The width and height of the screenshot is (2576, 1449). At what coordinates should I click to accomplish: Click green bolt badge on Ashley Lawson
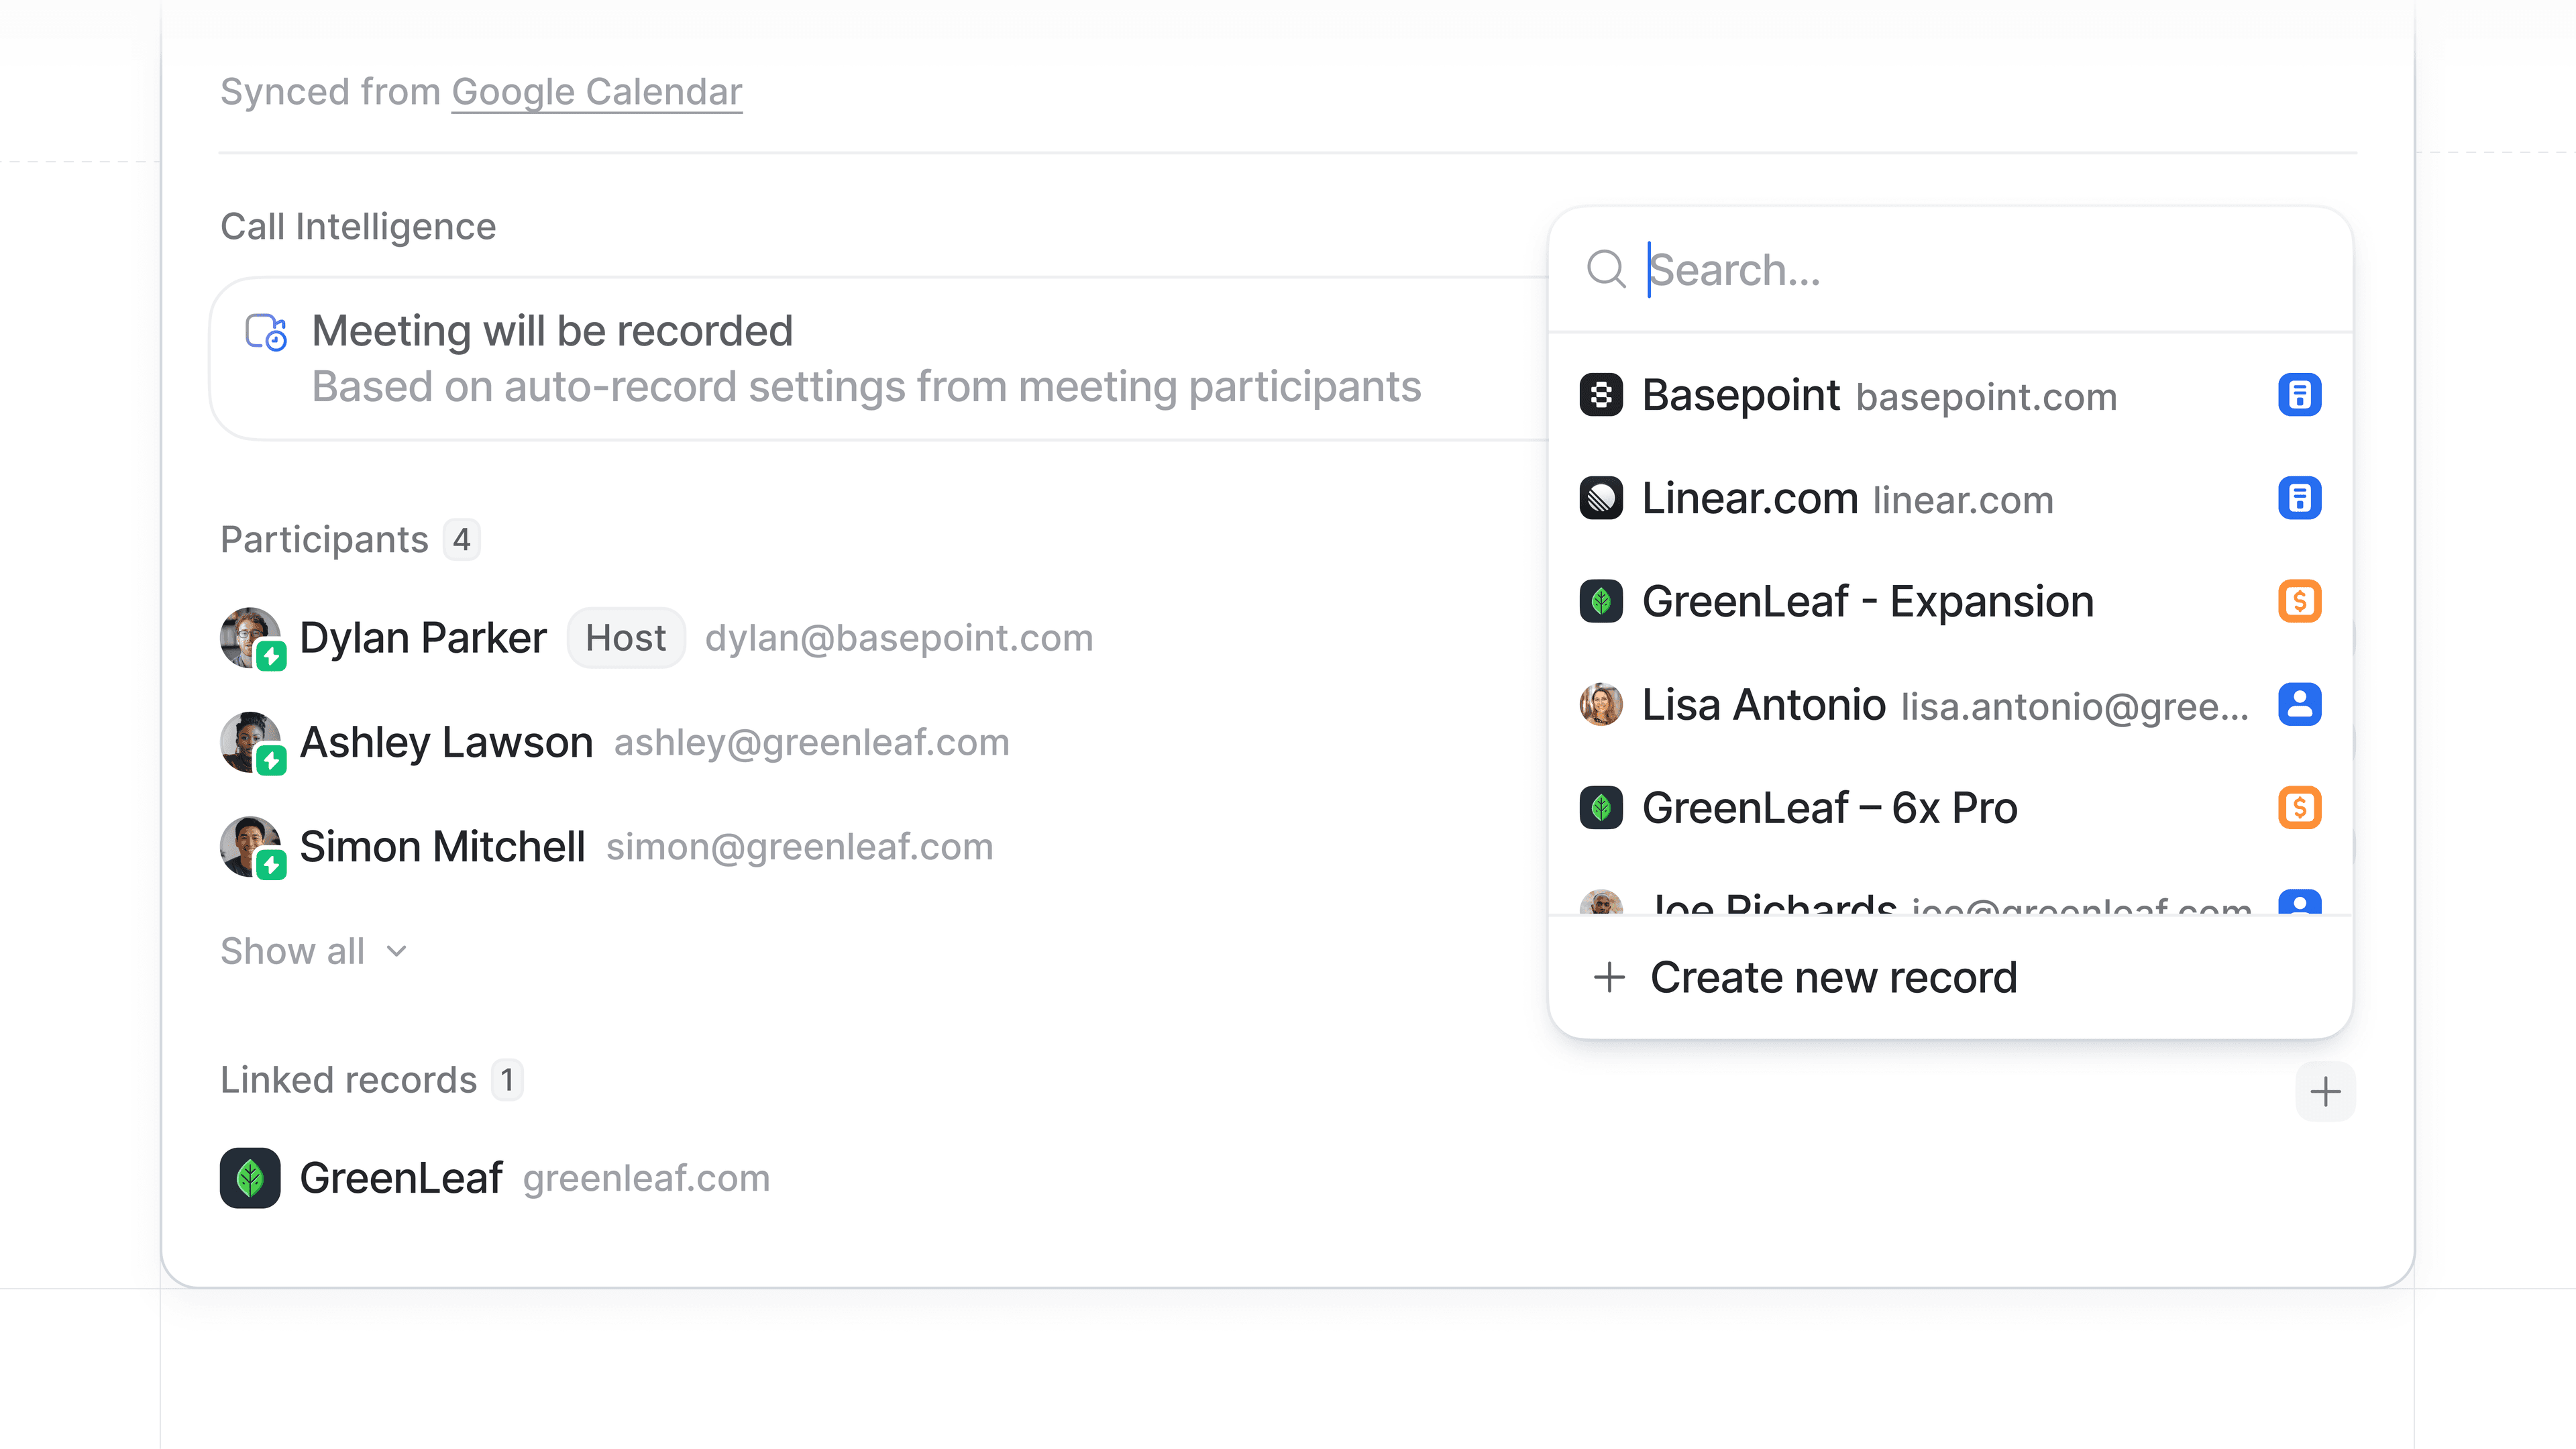tap(271, 761)
